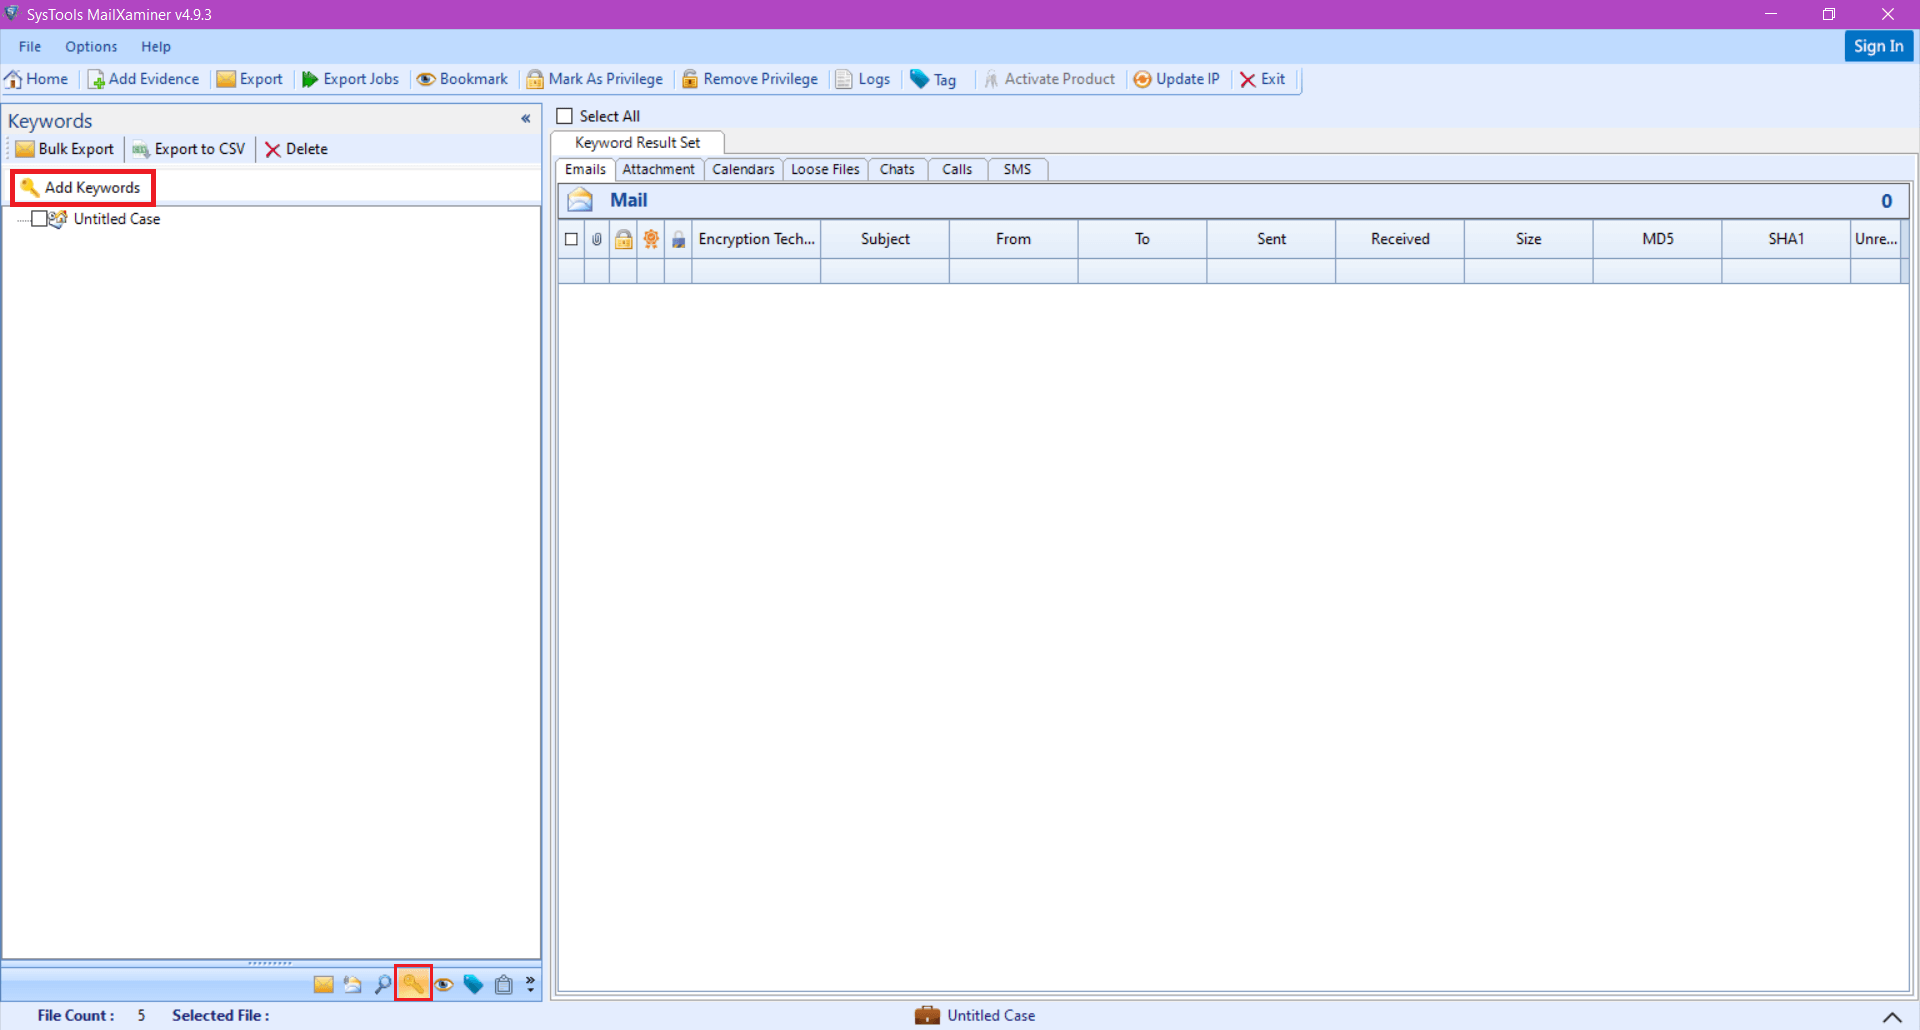Image resolution: width=1920 pixels, height=1030 pixels.
Task: Select Untitled Case tree node label
Action: 117,219
